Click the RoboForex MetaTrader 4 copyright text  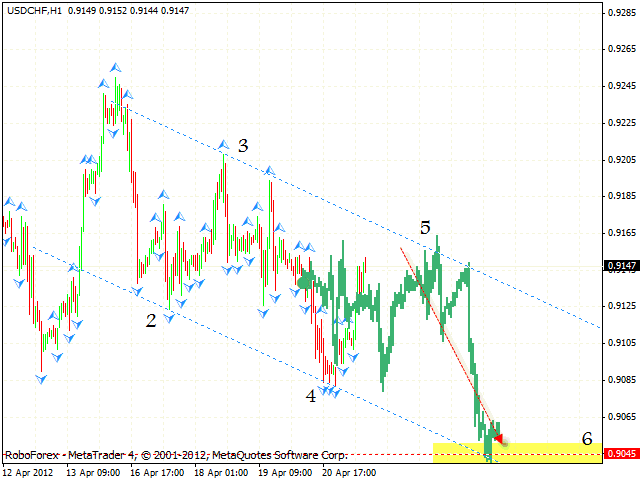[175, 453]
